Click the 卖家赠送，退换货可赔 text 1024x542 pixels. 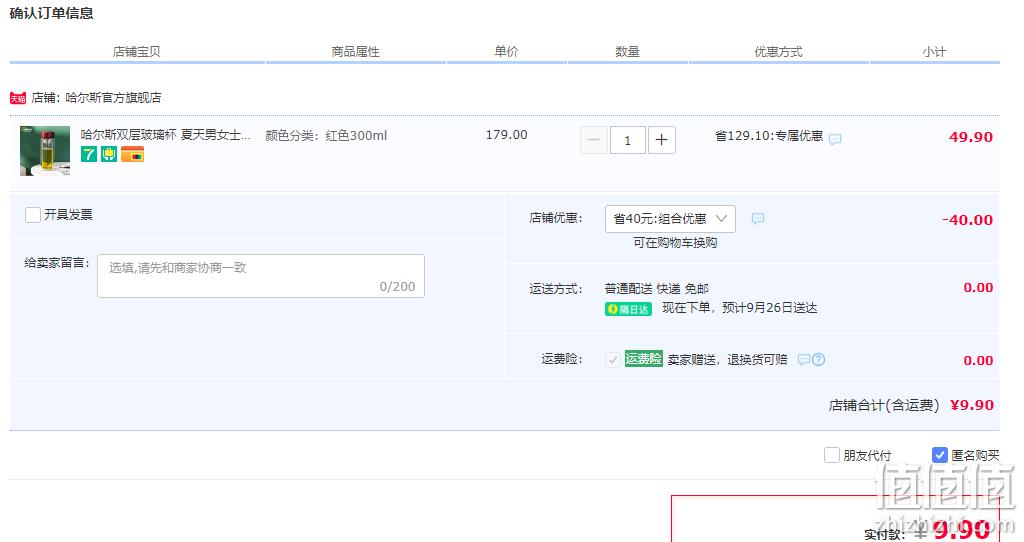pyautogui.click(x=728, y=360)
